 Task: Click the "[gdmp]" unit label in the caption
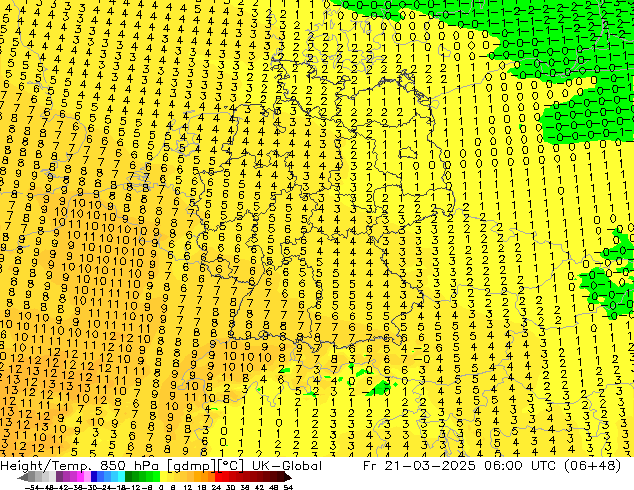tap(190, 466)
